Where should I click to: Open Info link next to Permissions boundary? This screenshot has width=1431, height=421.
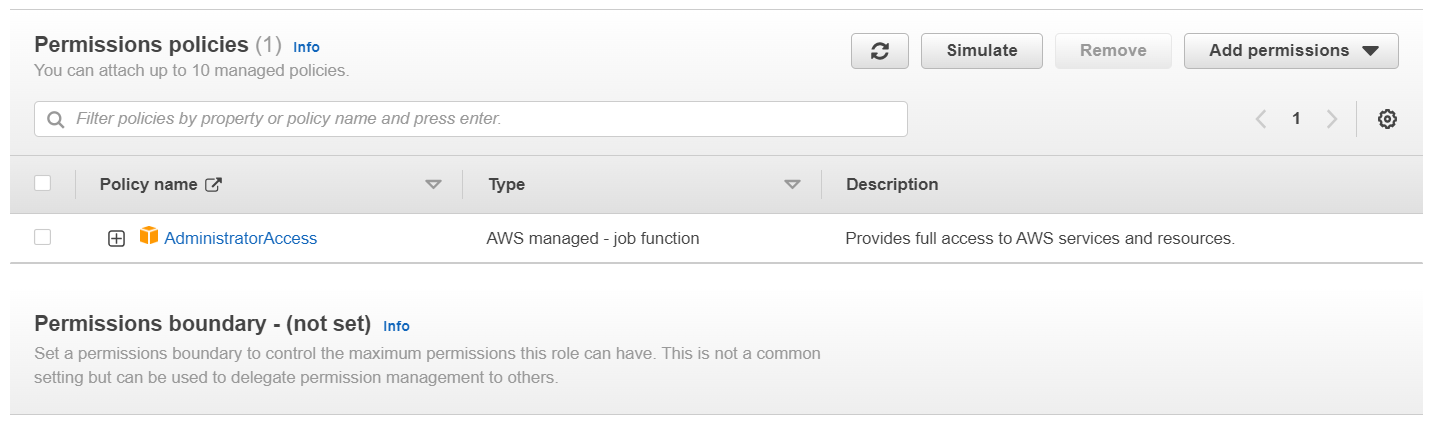click(396, 326)
